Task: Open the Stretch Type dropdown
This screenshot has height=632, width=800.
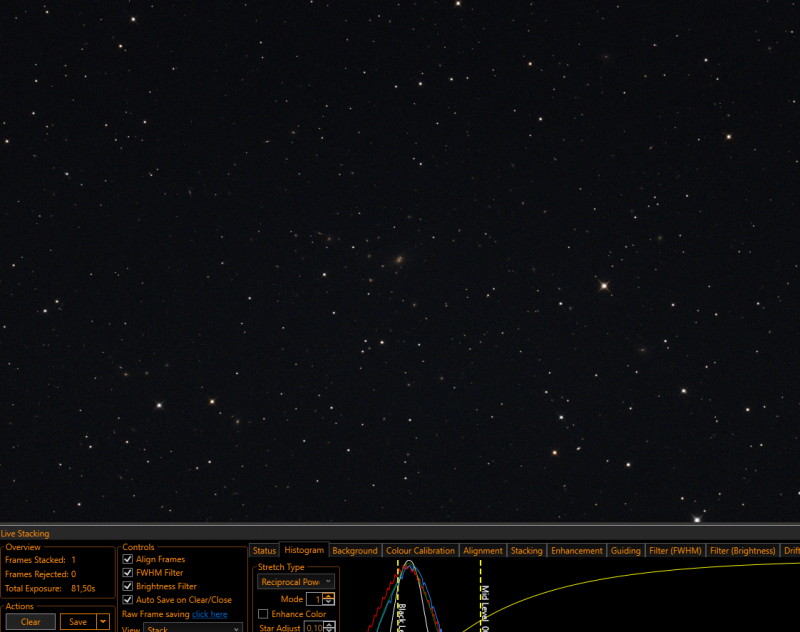Action: coord(296,582)
